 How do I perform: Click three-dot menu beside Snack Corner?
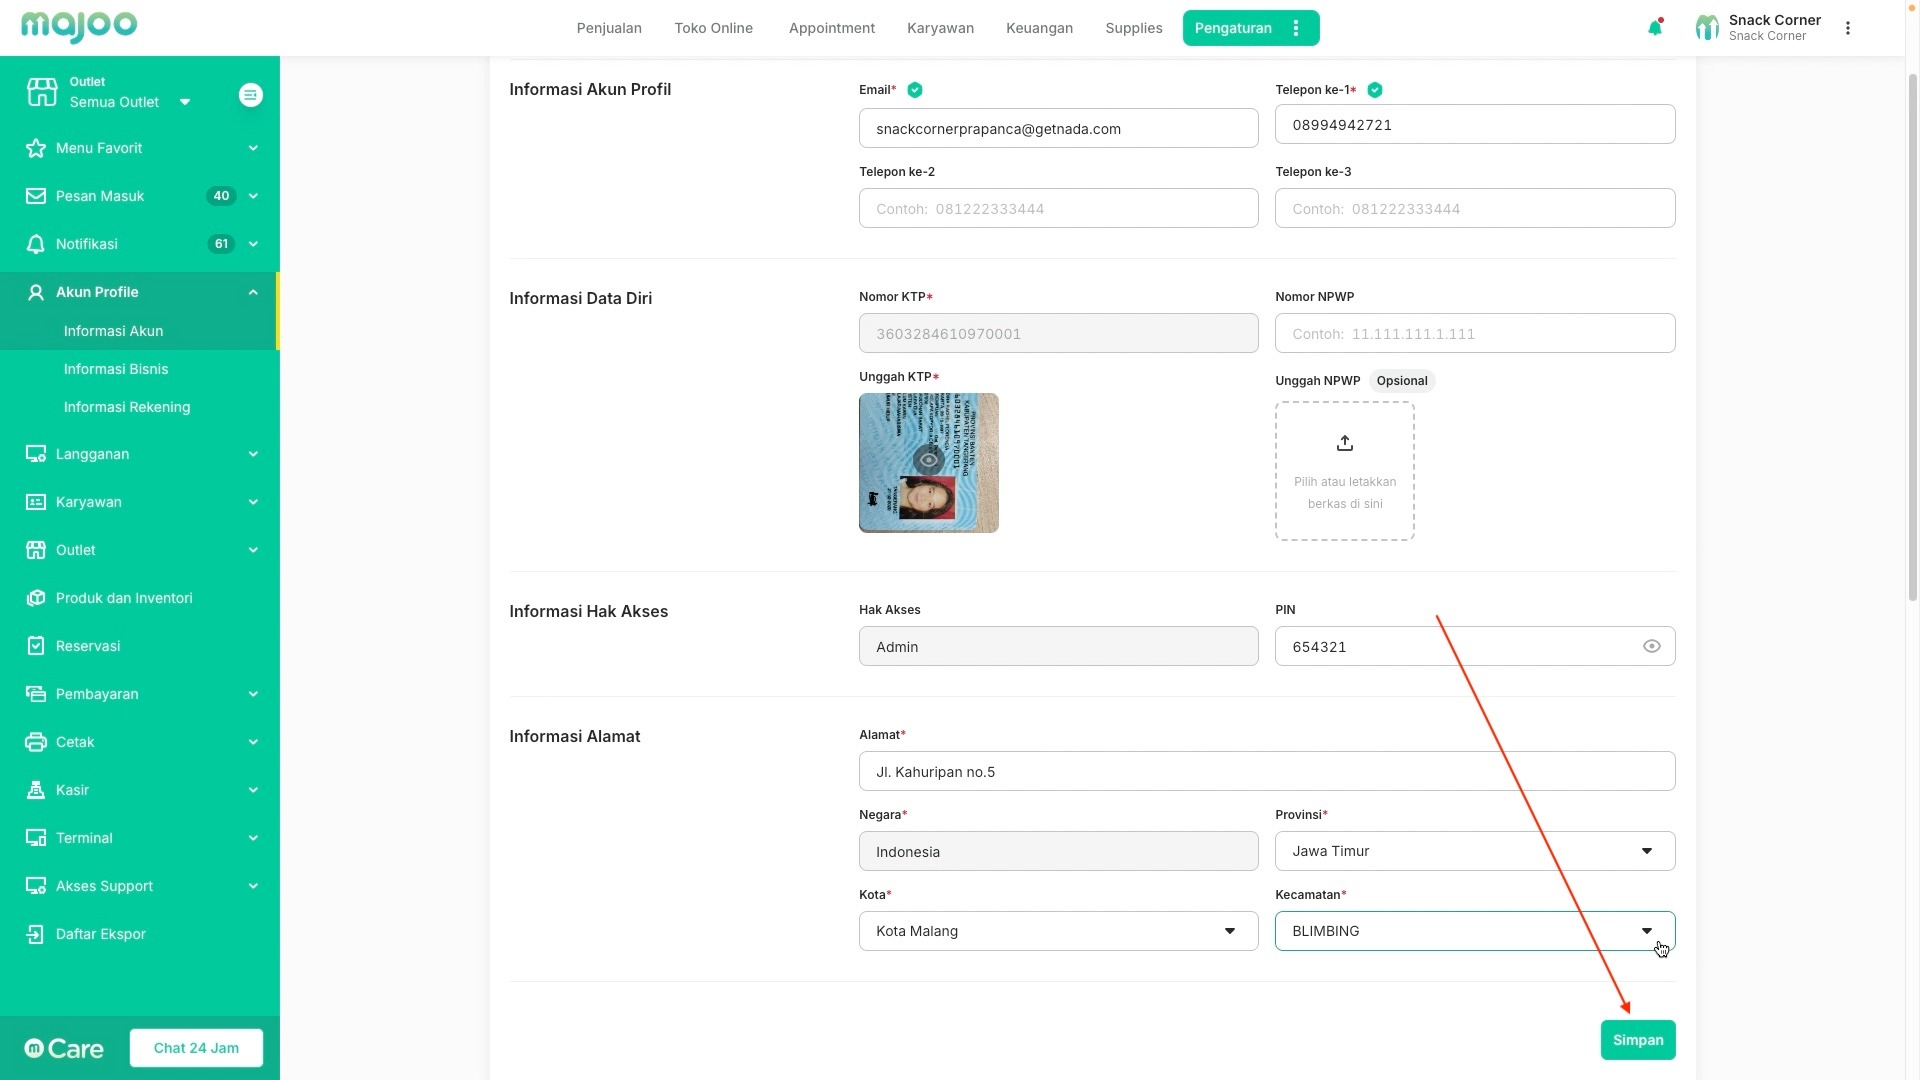click(x=1847, y=28)
